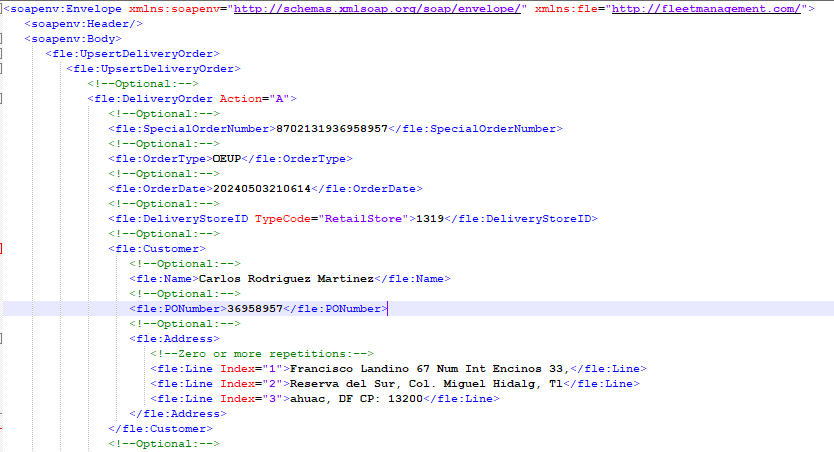Select the TypeCode attribute name
834x452 pixels.
click(283, 219)
